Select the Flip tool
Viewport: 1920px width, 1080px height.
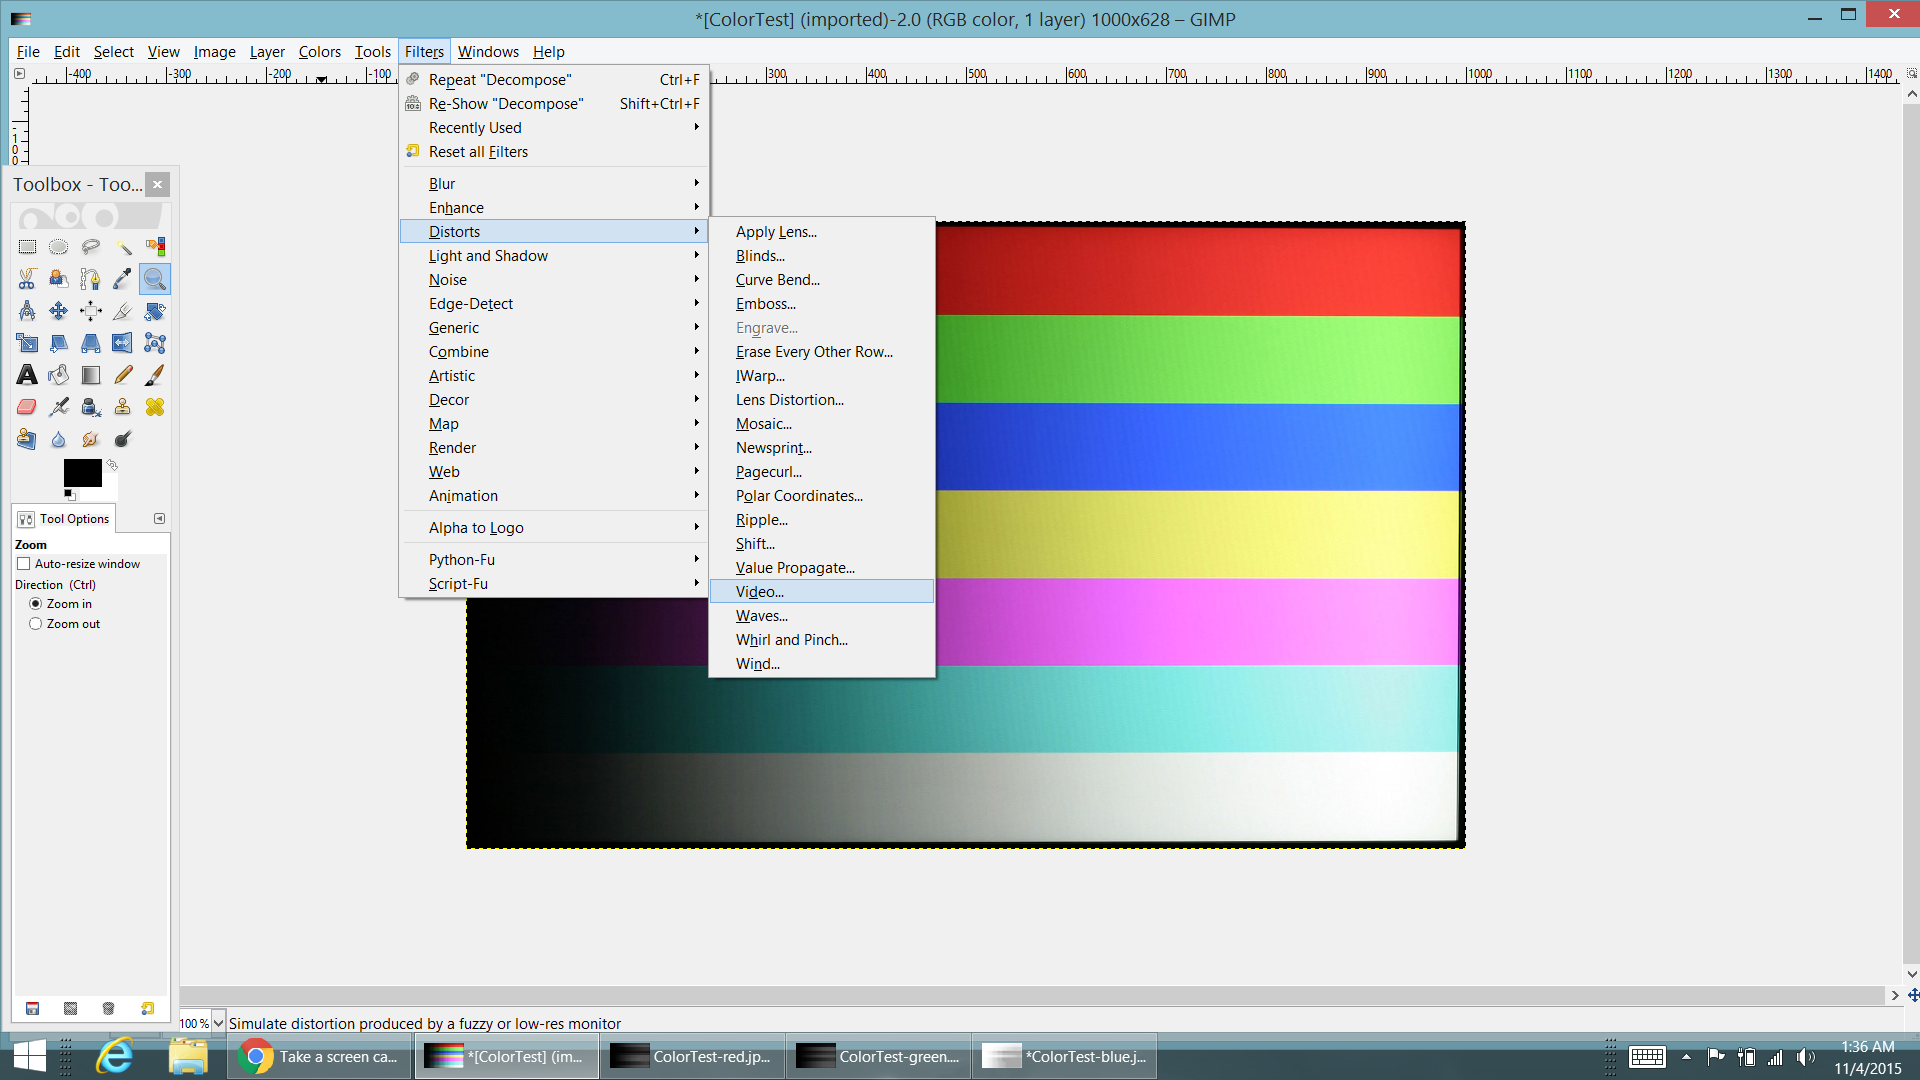(x=123, y=343)
